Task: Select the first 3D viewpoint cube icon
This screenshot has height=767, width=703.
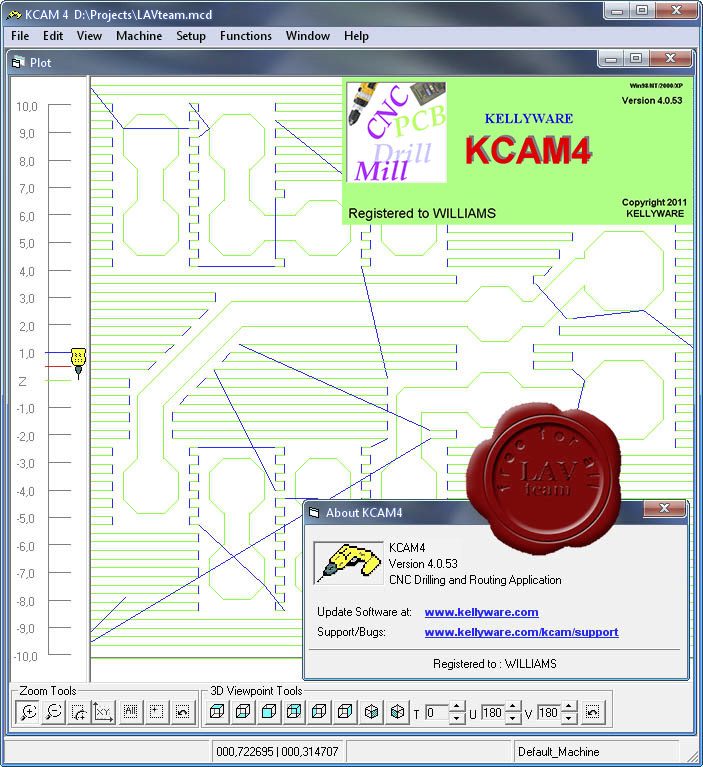Action: 217,712
